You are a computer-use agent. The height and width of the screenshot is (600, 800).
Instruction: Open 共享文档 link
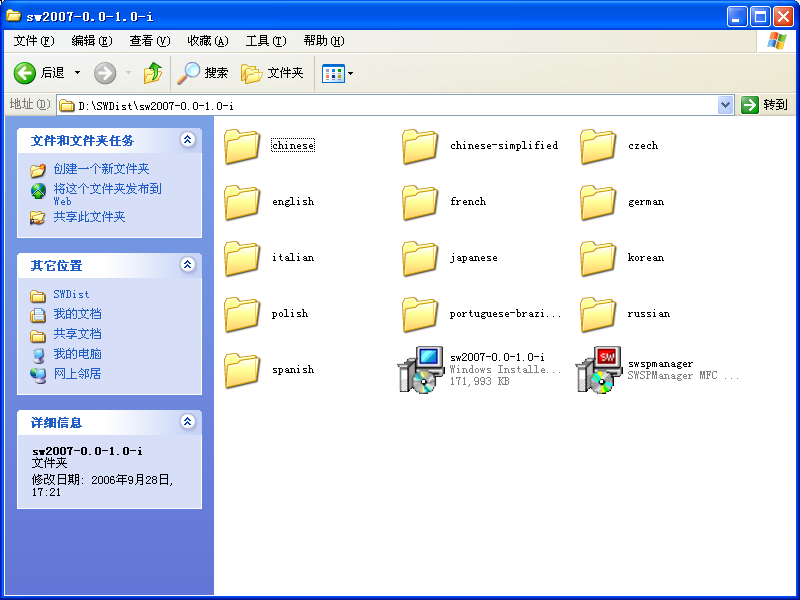click(x=77, y=334)
